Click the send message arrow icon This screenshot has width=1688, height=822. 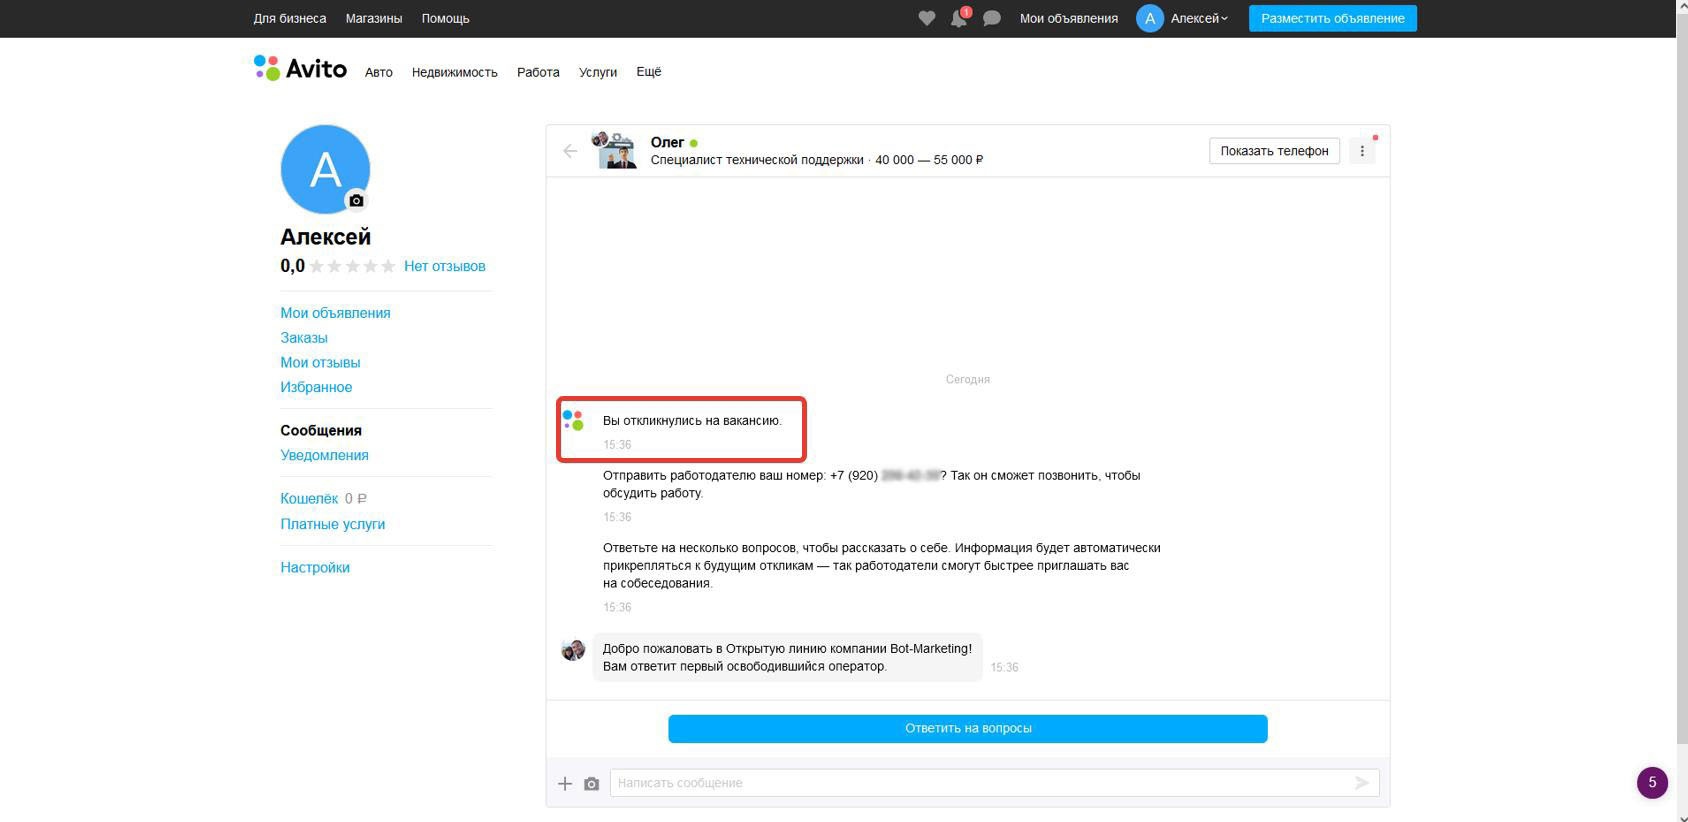[1361, 783]
